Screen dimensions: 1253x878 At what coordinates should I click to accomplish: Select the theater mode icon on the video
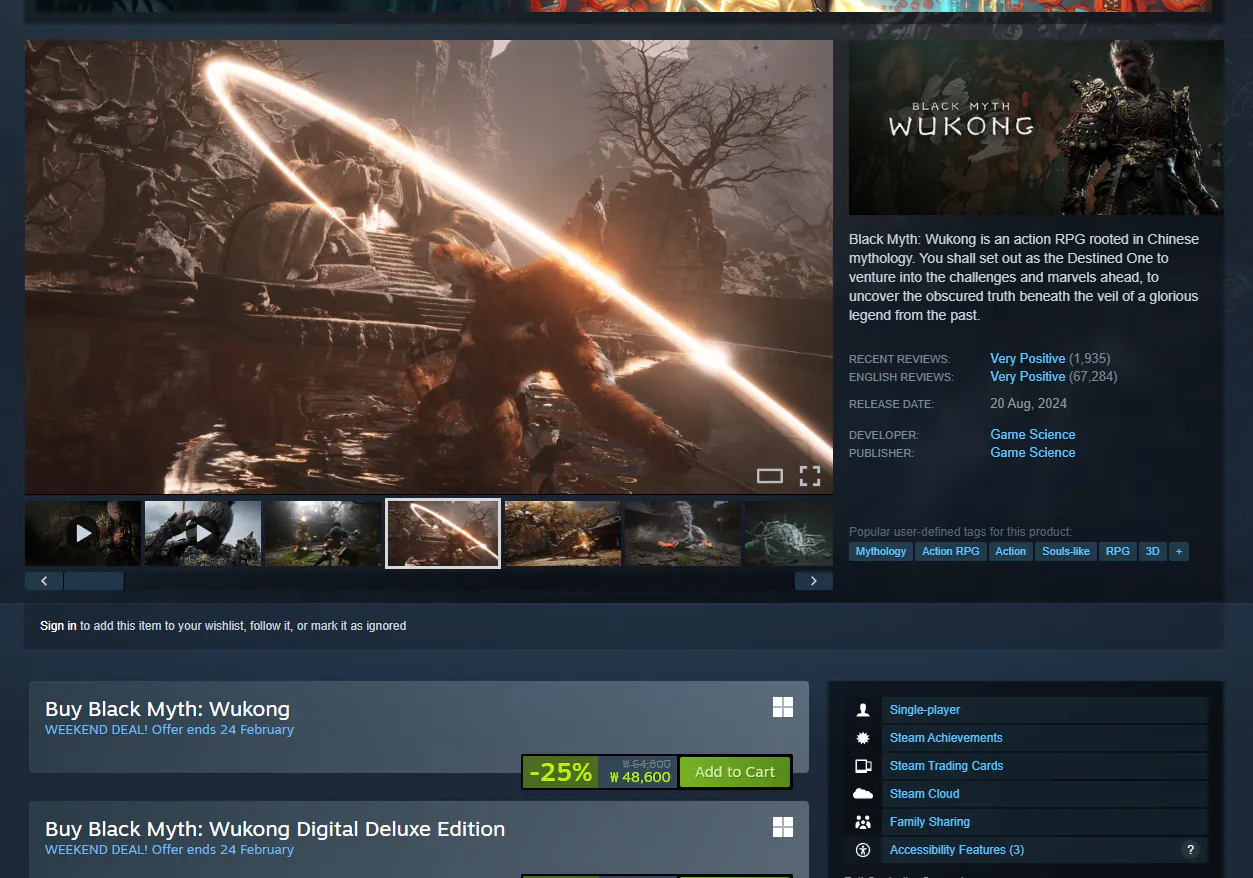(x=769, y=475)
